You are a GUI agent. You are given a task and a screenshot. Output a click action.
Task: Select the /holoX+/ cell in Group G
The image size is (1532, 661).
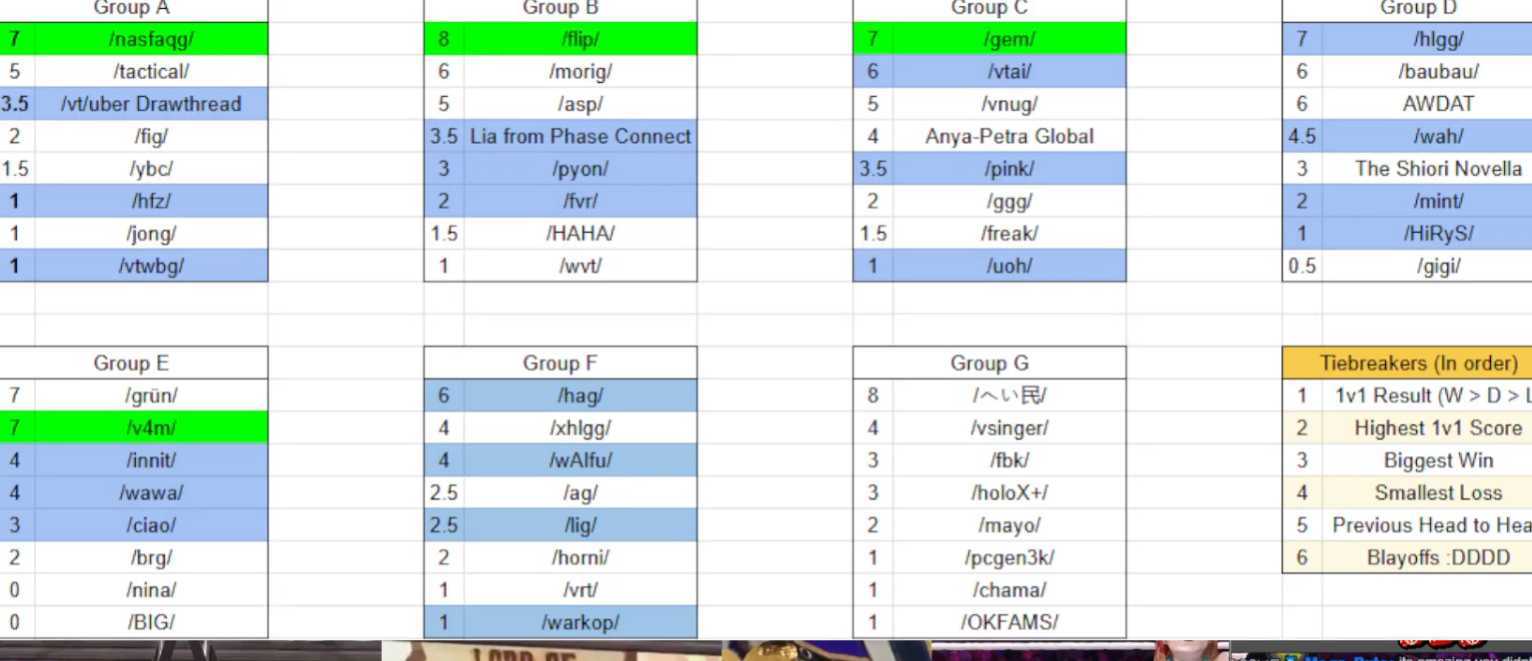[1009, 493]
